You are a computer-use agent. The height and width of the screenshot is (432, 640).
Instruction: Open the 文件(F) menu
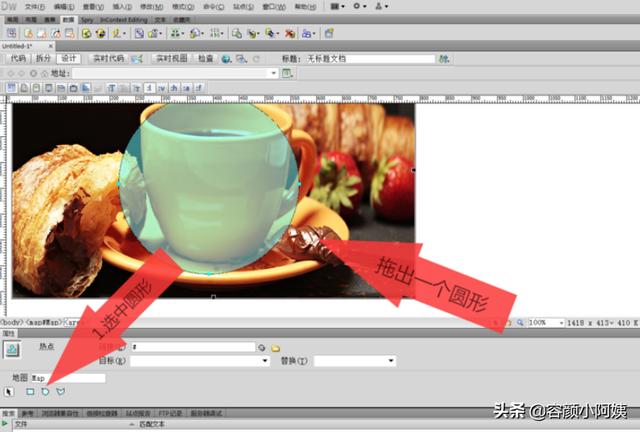(35, 7)
